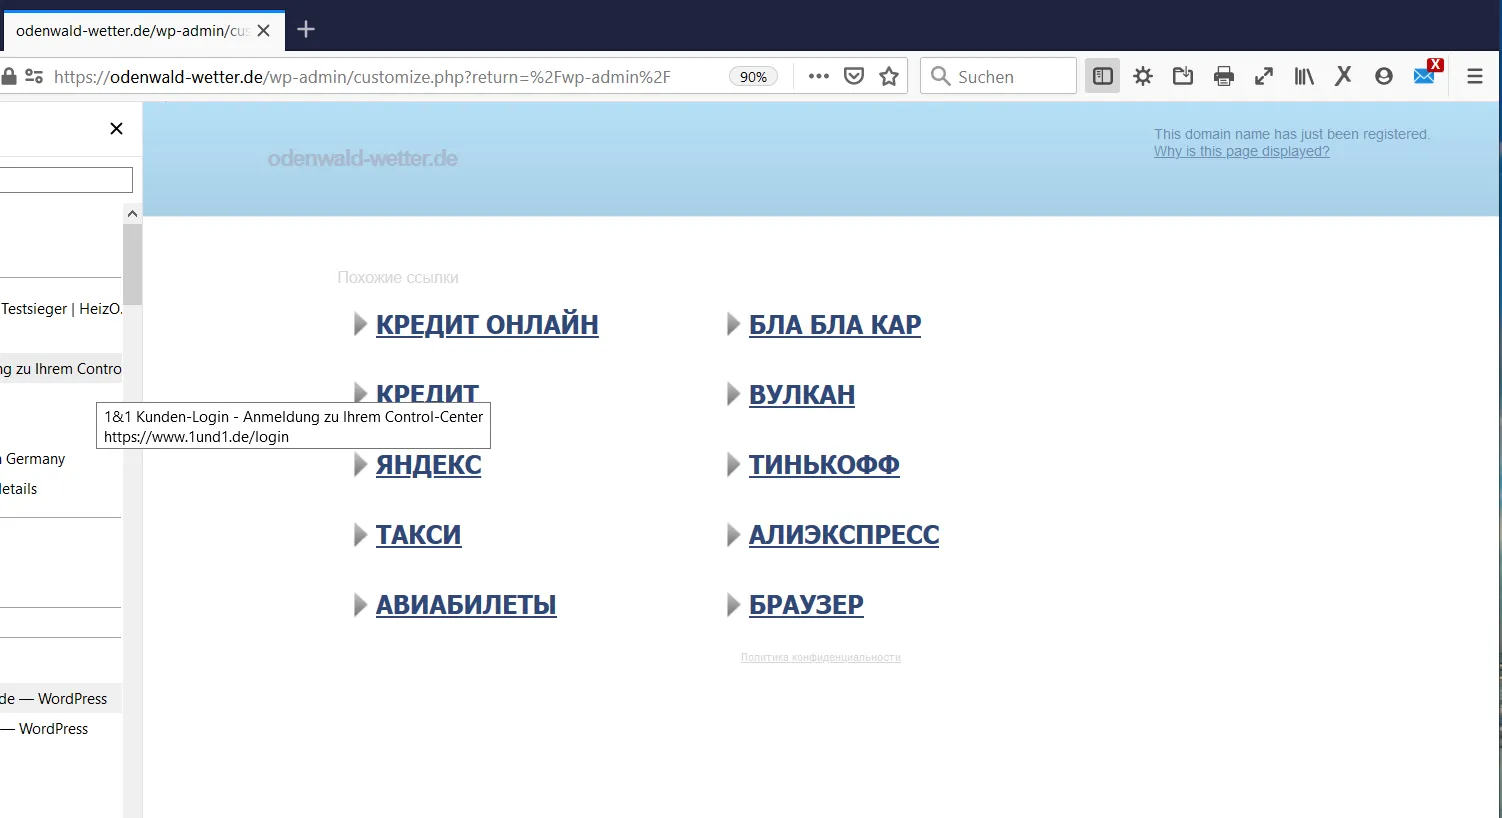1502x818 pixels.
Task: Click the arrow bullet beside ЯНДЕКС
Action: point(360,464)
